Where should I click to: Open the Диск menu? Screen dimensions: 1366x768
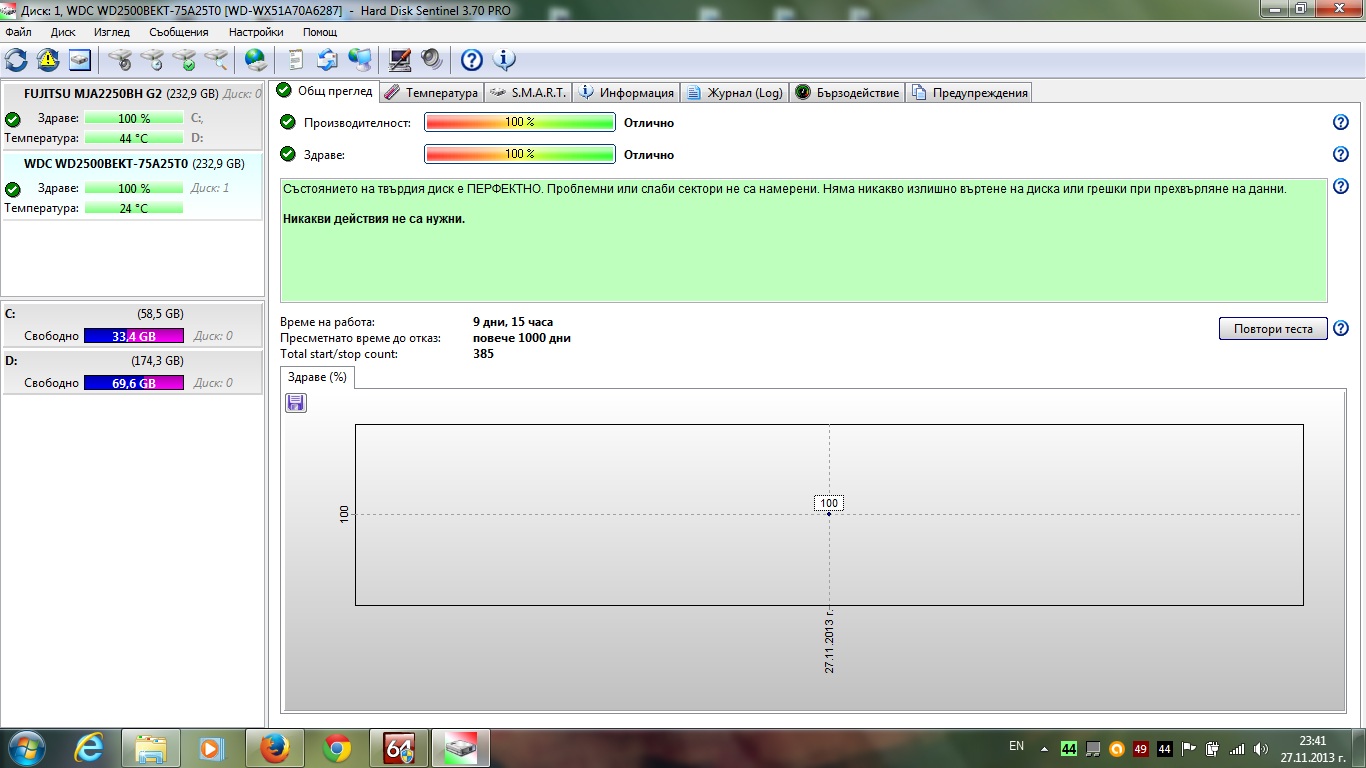[63, 32]
